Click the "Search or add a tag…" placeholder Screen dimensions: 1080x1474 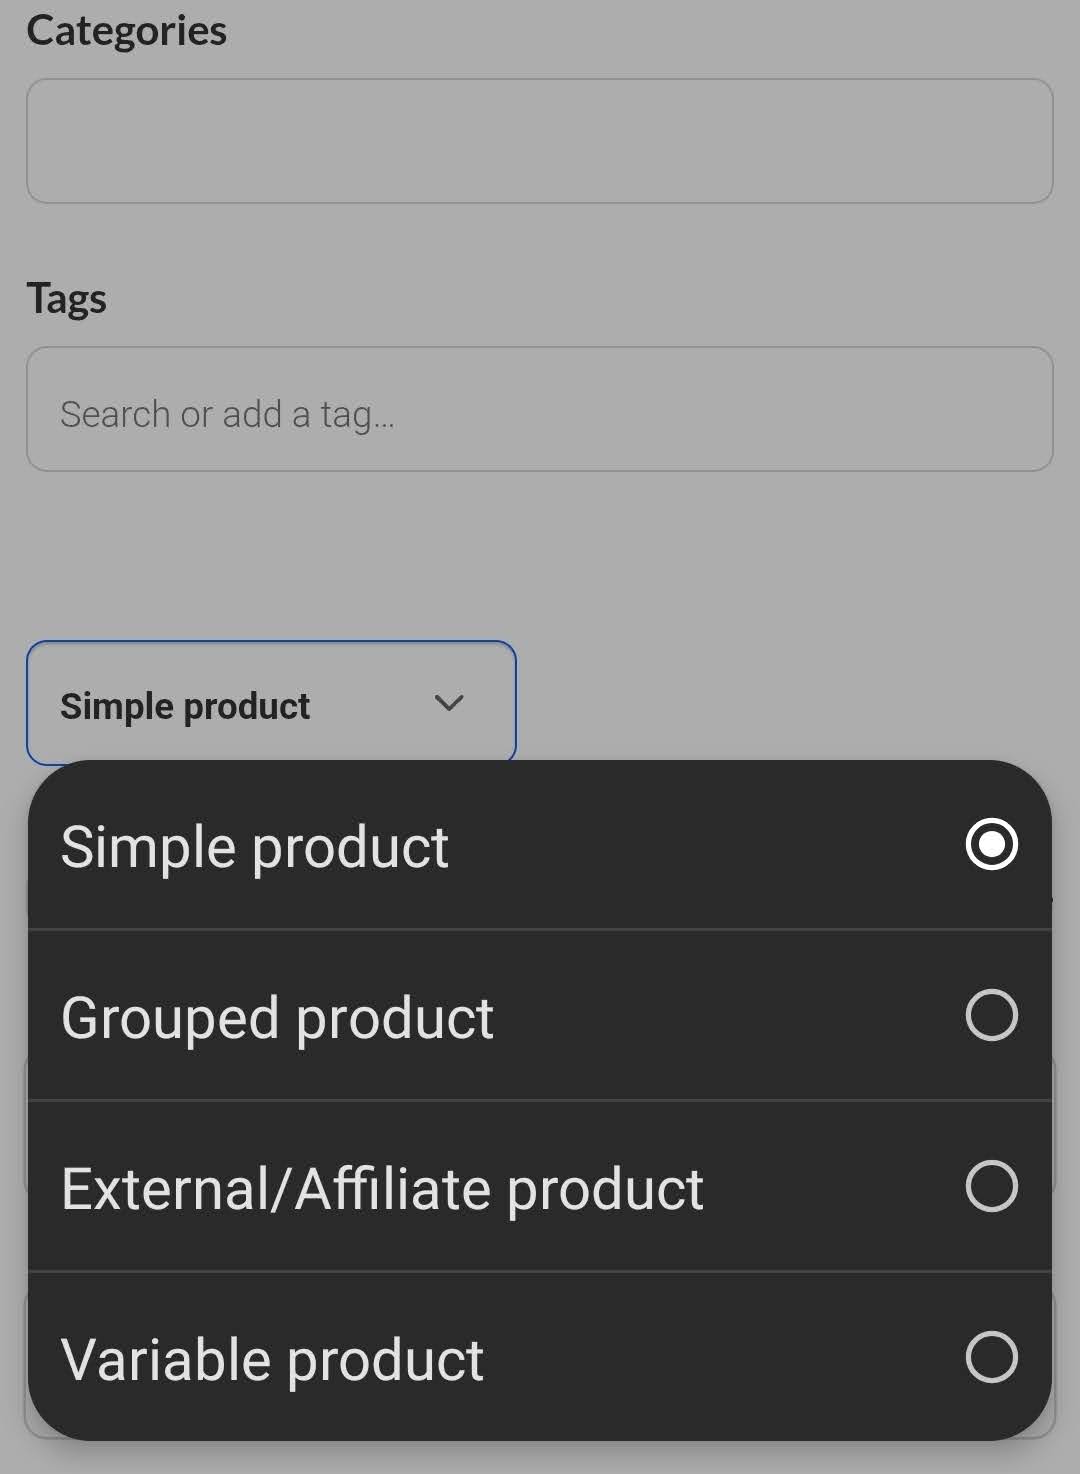(227, 414)
